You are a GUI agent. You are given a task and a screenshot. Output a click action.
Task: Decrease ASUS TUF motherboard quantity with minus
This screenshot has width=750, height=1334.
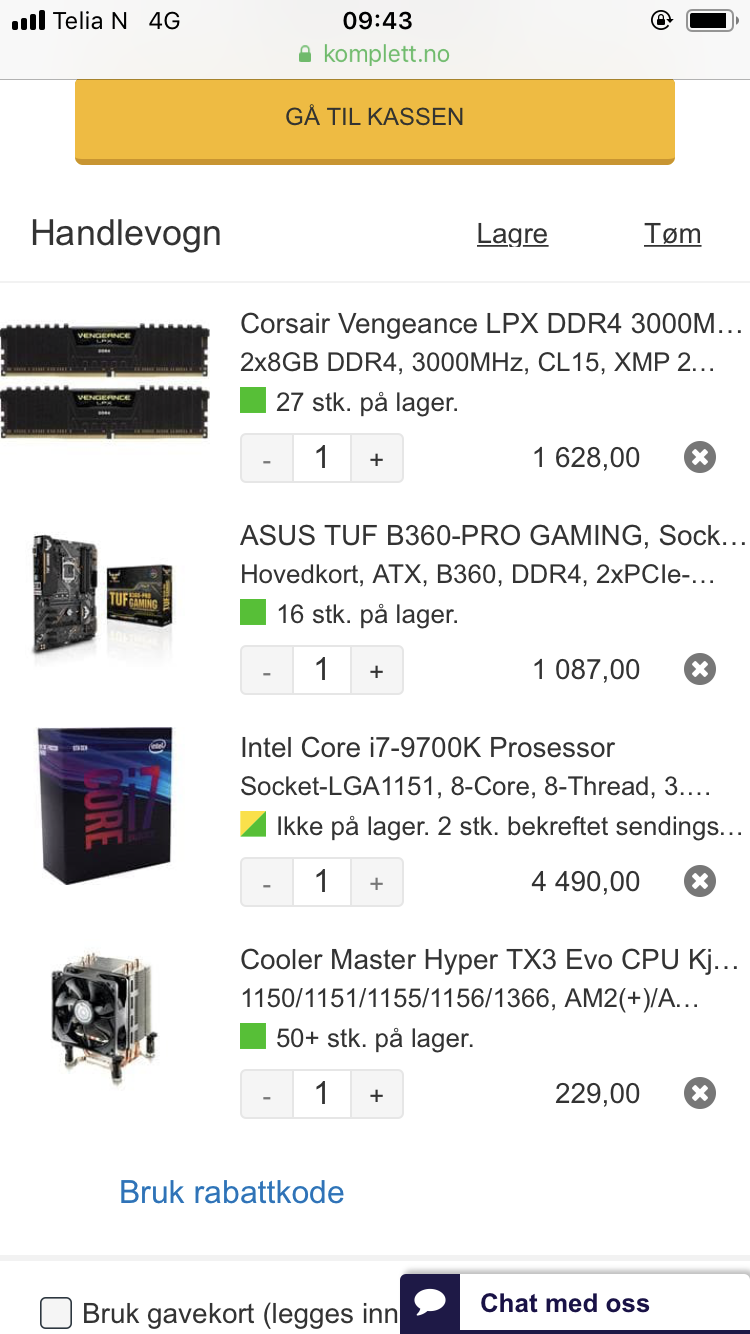tap(267, 670)
